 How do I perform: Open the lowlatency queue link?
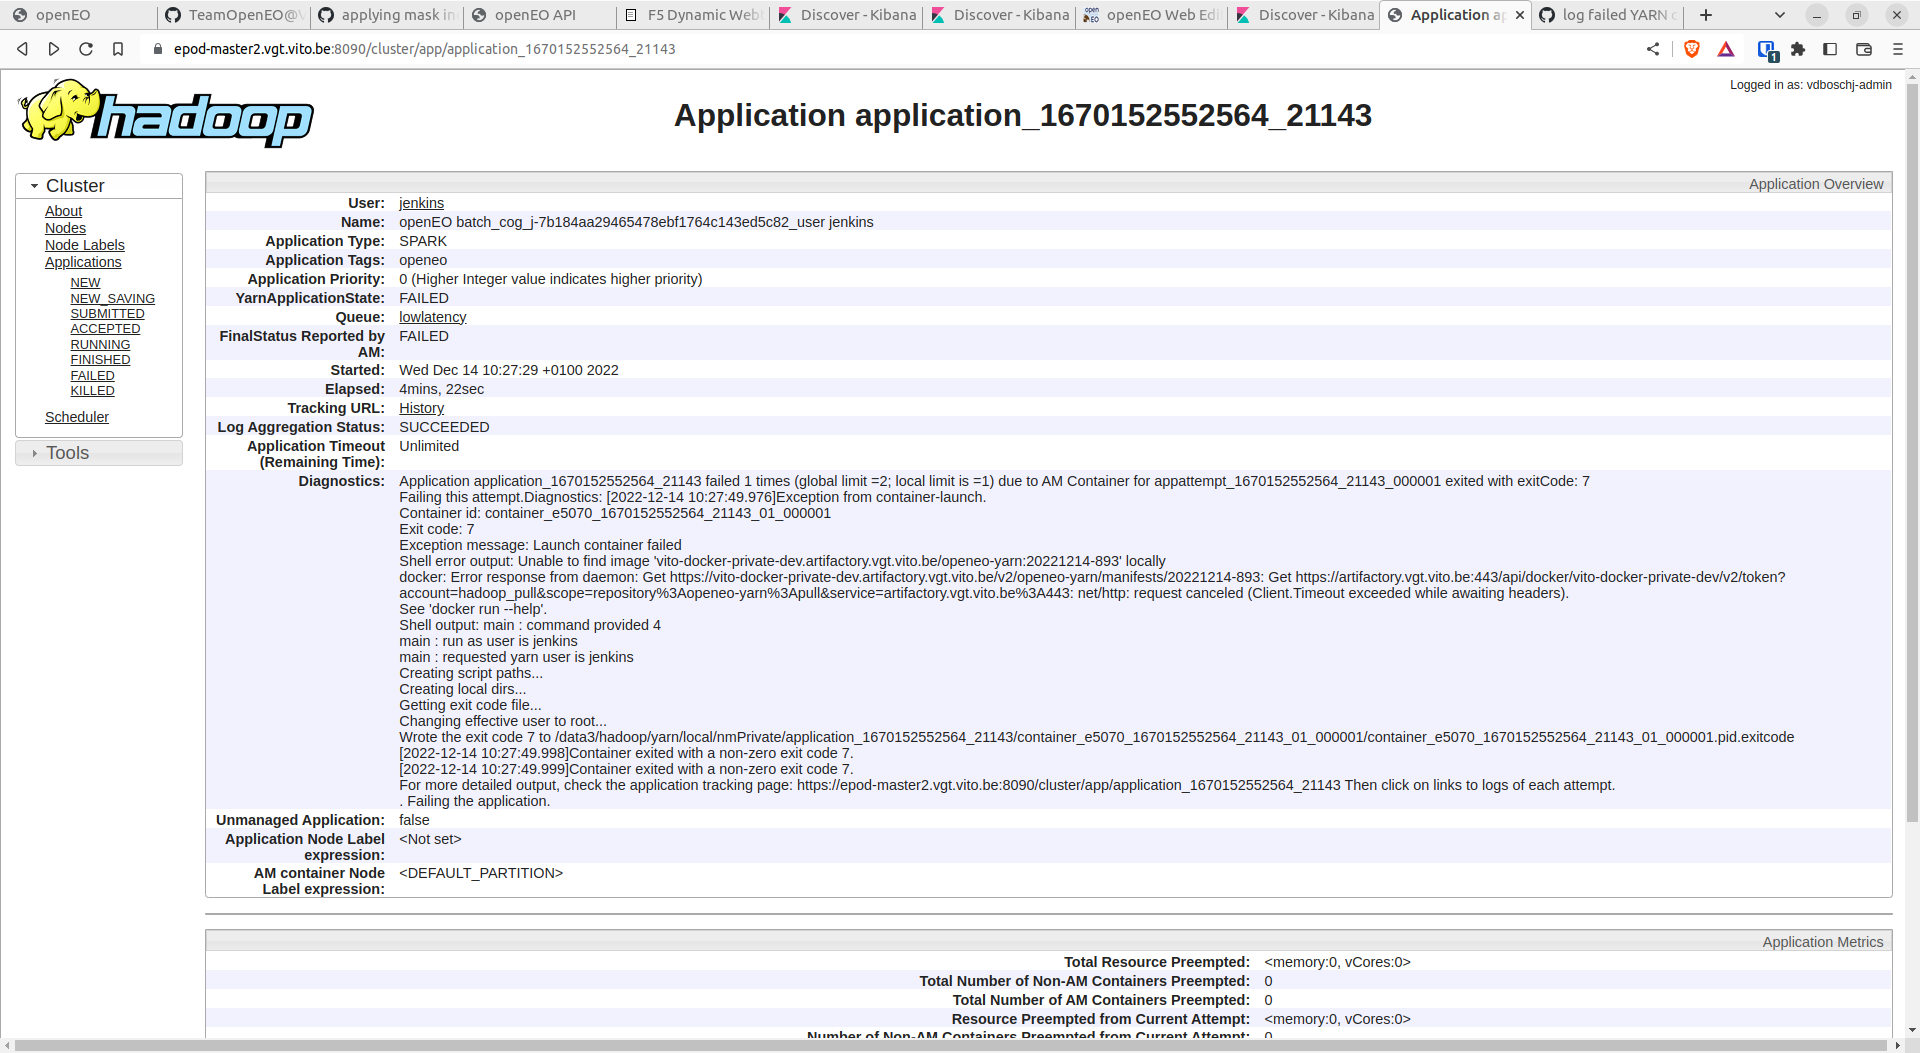432,317
